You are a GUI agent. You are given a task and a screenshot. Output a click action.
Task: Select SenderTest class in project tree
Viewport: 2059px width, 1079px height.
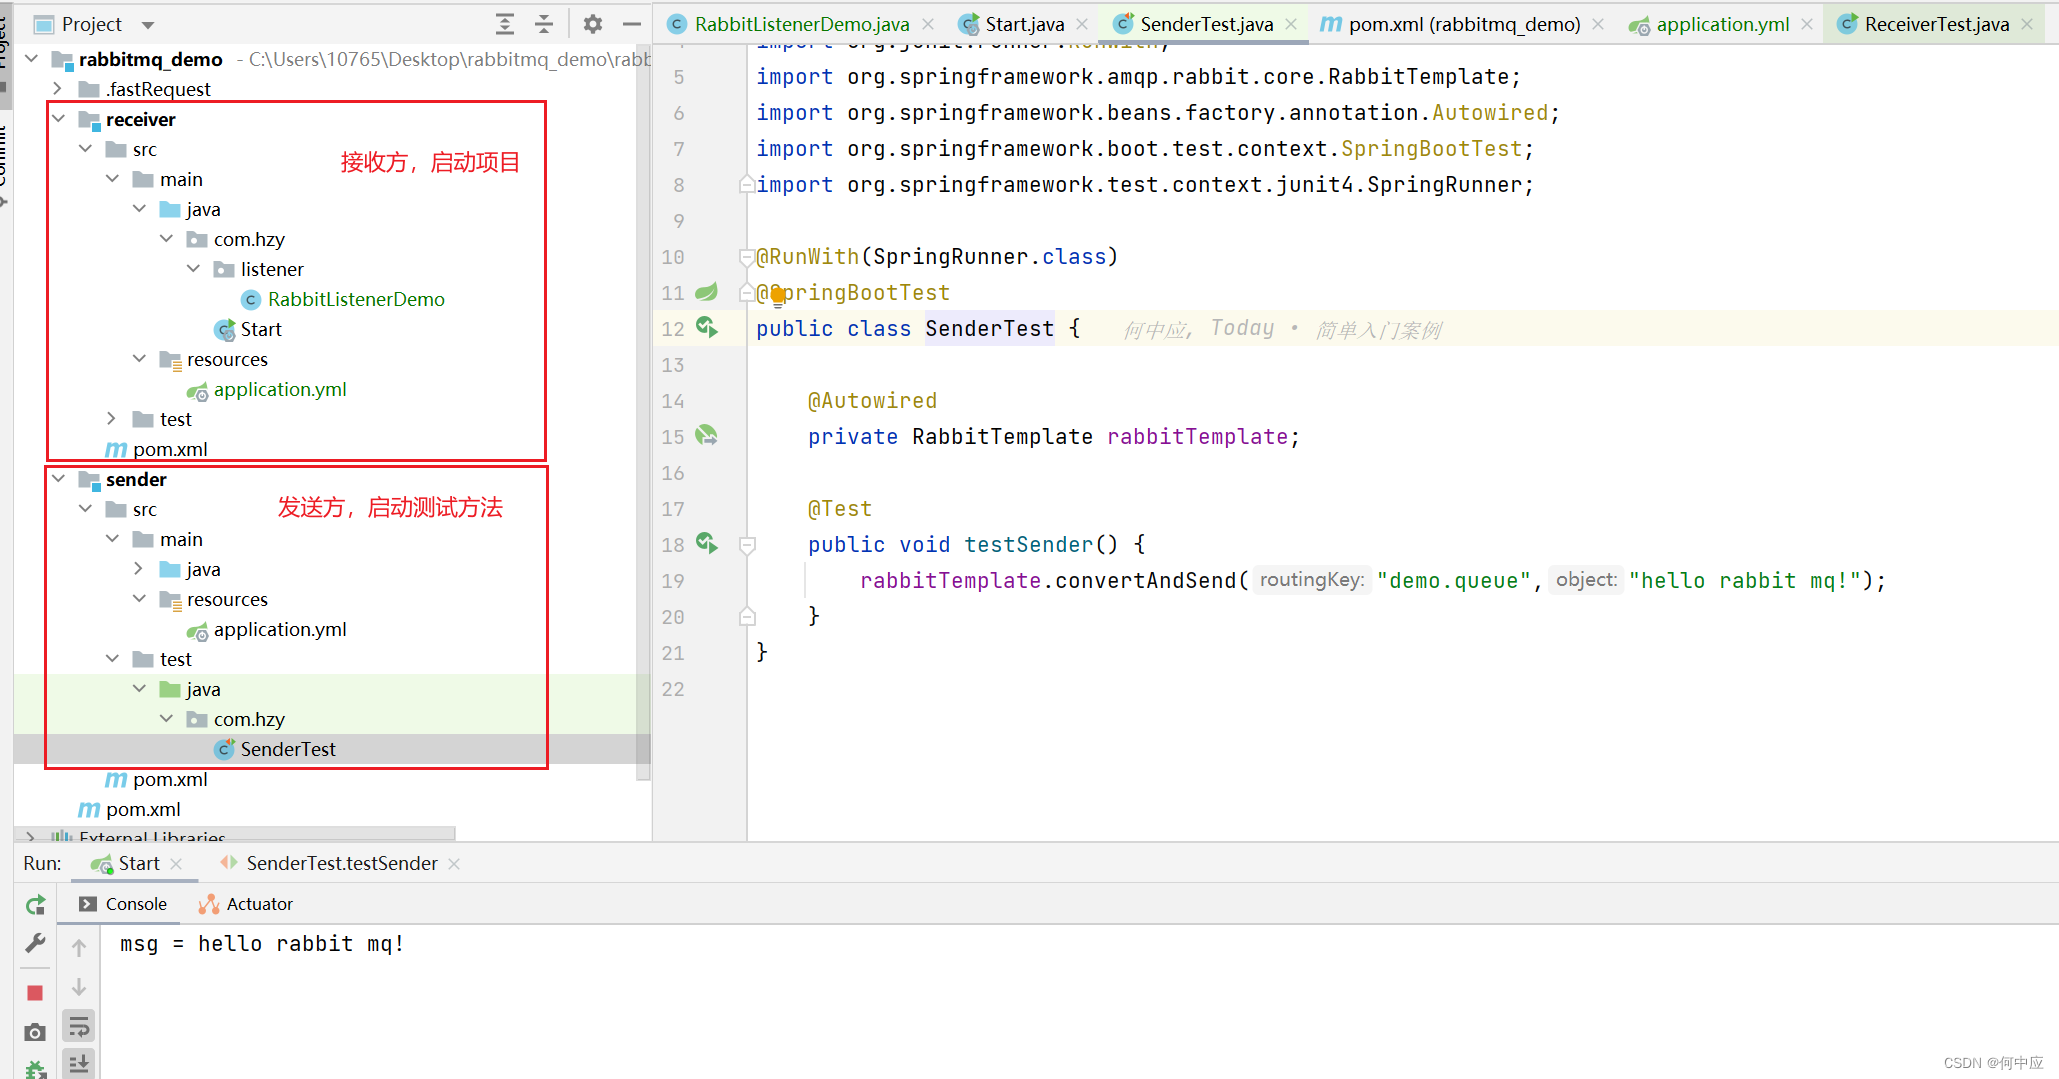coord(287,749)
